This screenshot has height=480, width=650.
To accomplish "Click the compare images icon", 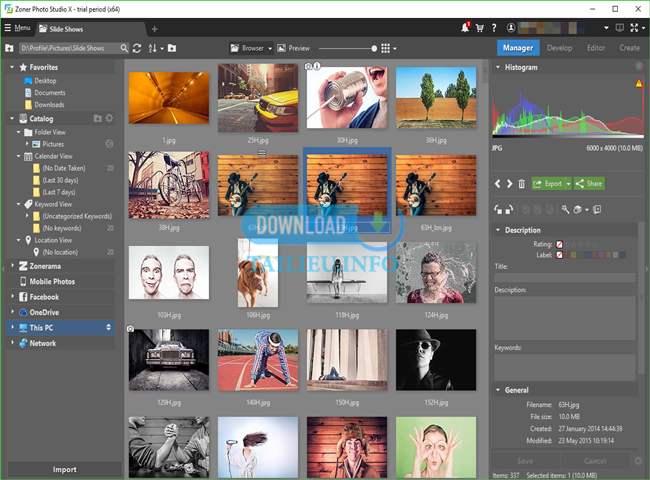I will click(x=597, y=209).
